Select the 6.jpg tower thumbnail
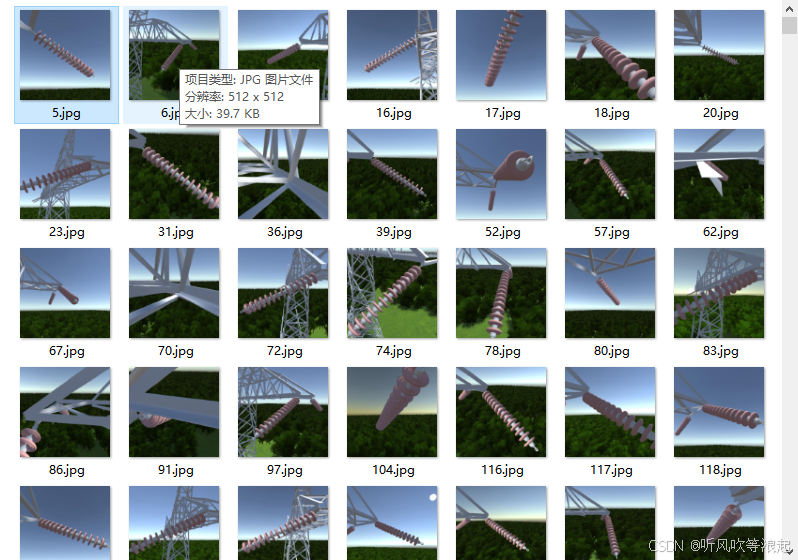Image resolution: width=798 pixels, height=560 pixels. pos(174,55)
